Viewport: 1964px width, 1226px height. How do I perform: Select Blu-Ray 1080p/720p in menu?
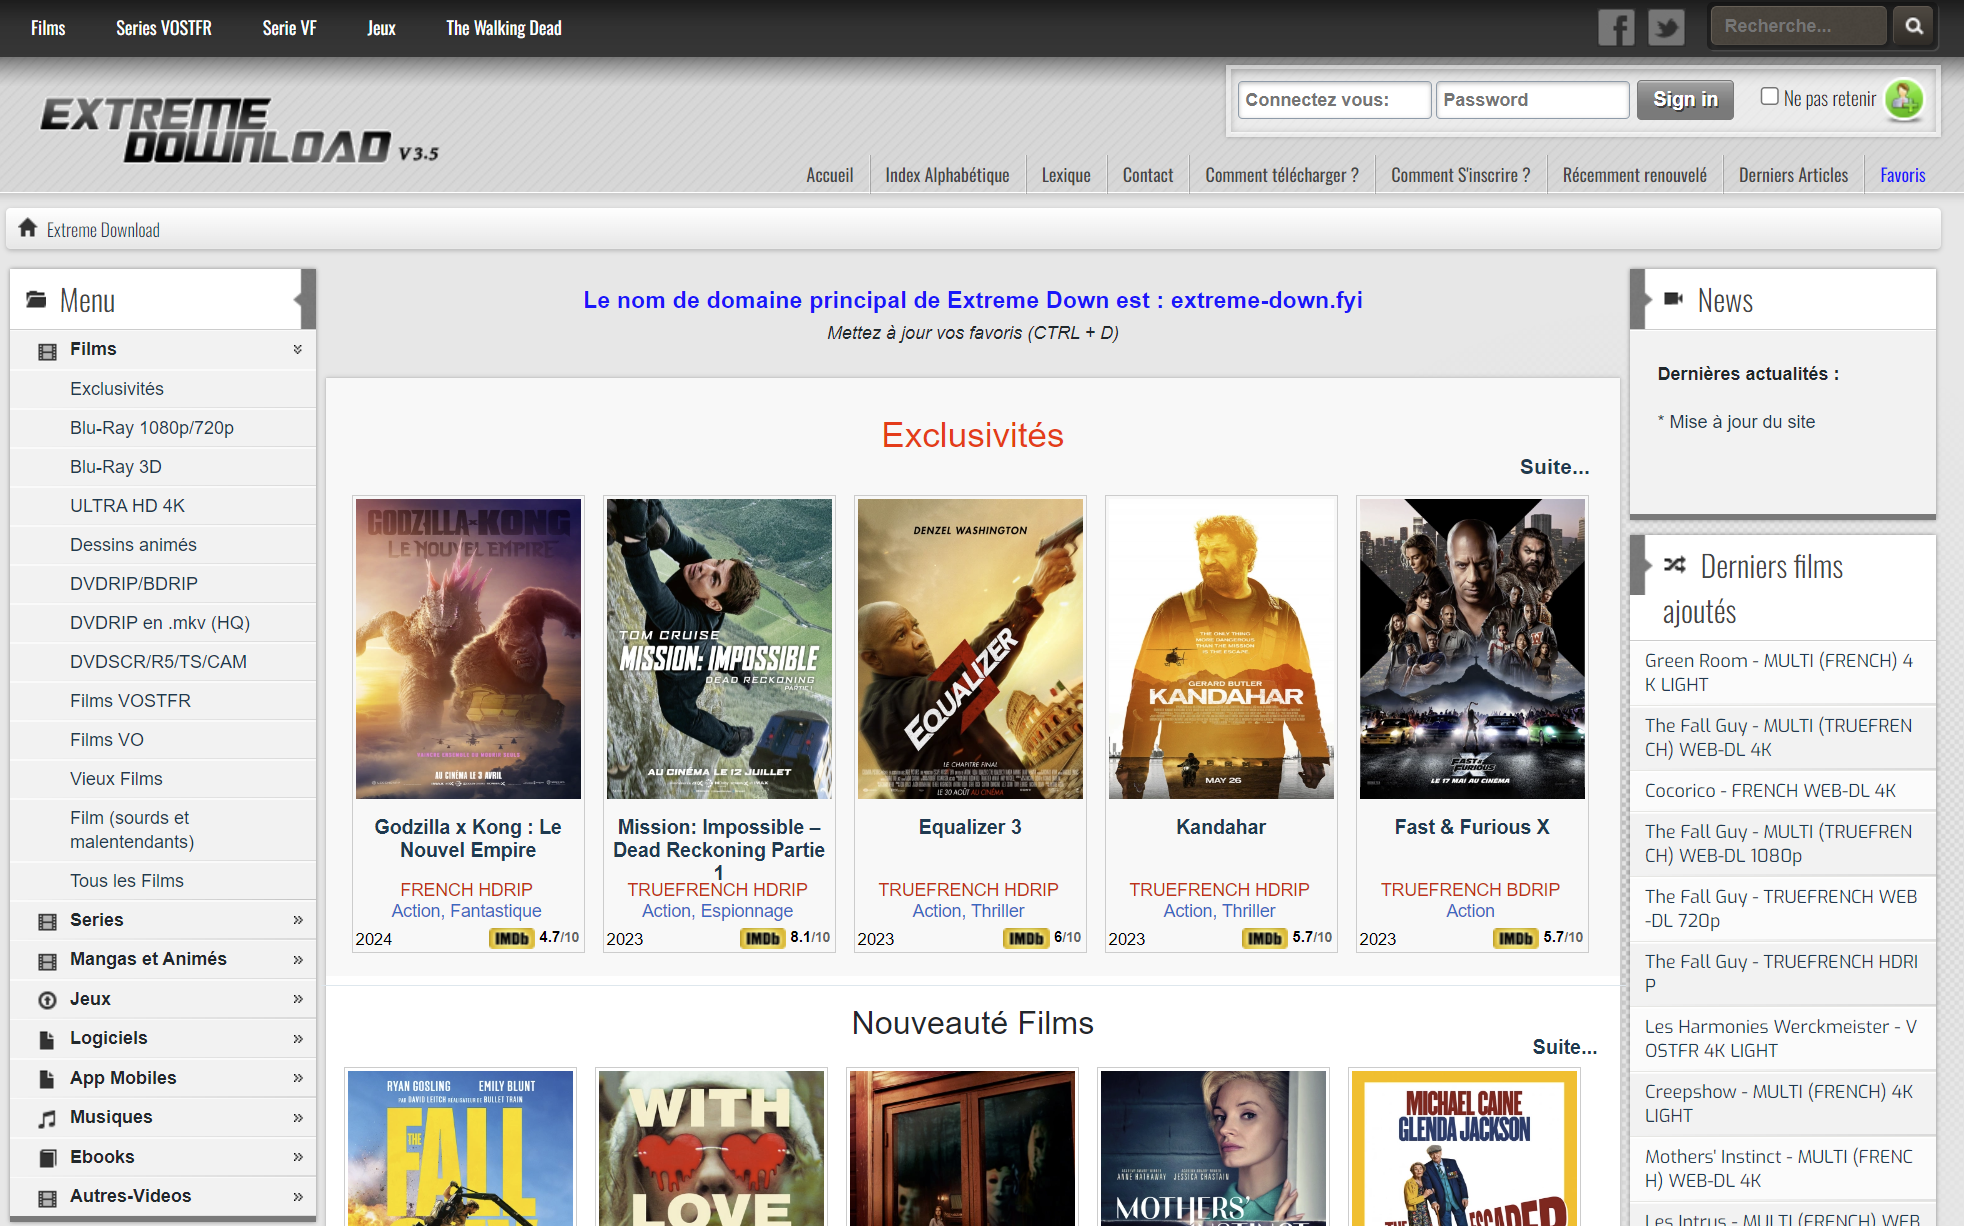[152, 427]
